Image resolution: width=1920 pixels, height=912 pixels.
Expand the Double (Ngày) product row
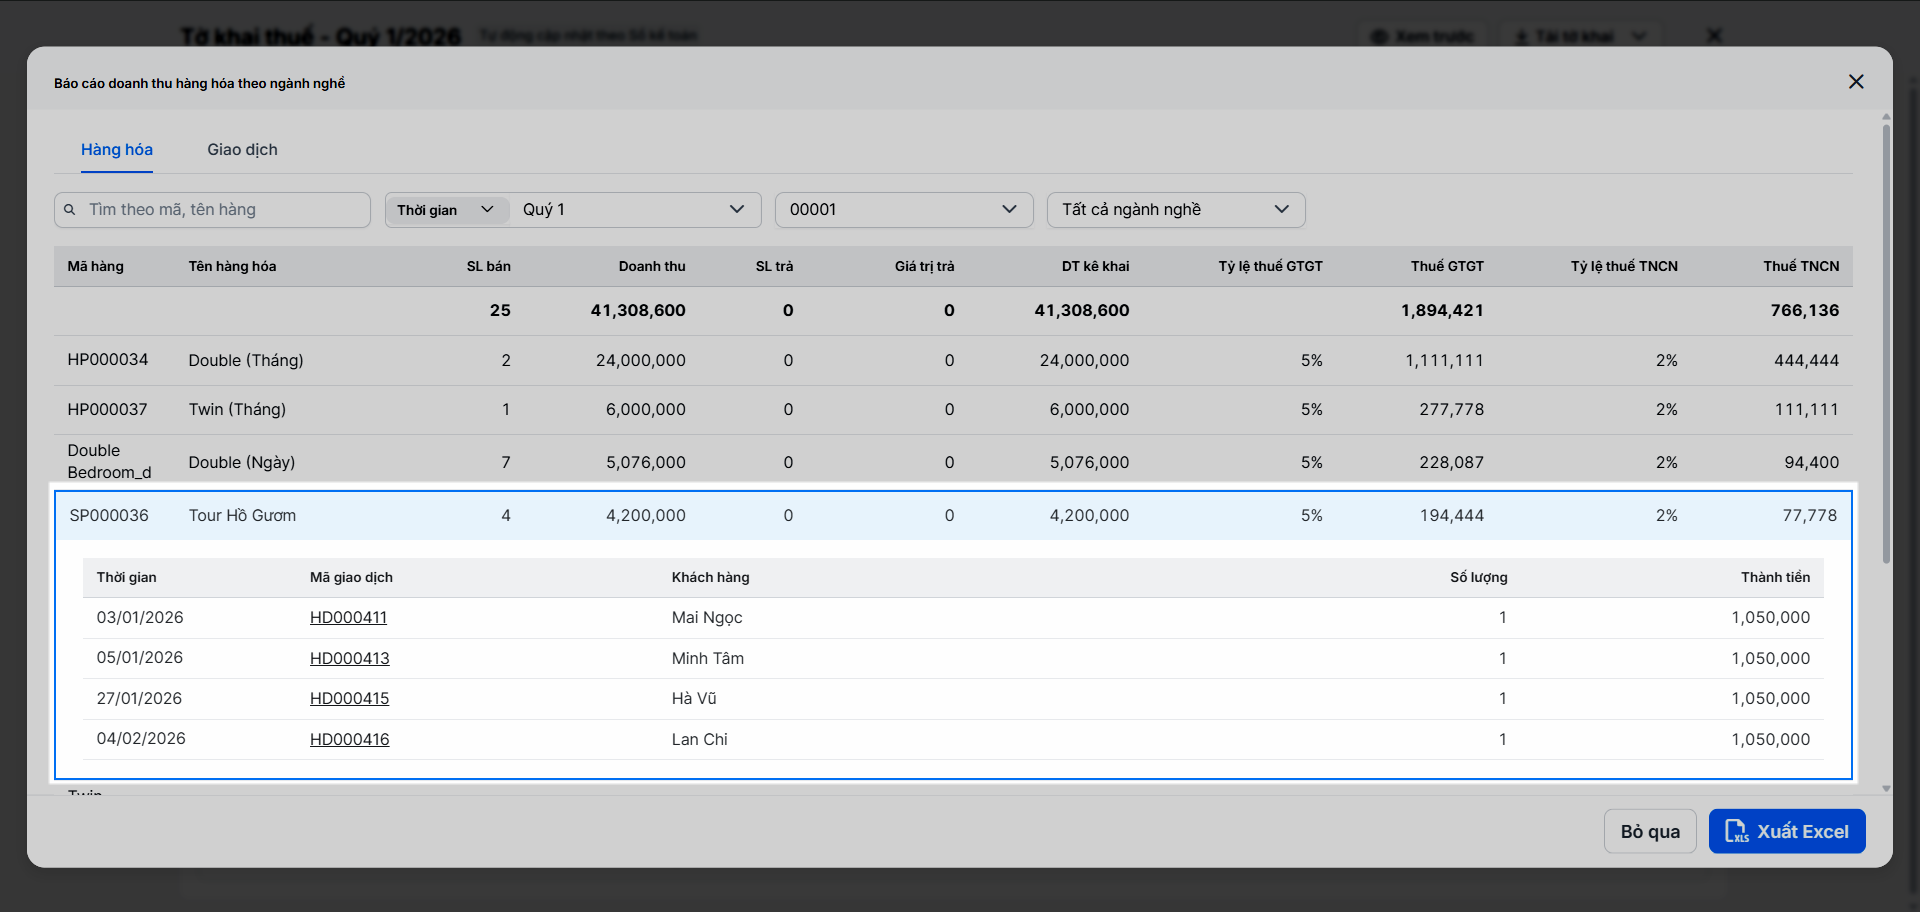(x=953, y=462)
